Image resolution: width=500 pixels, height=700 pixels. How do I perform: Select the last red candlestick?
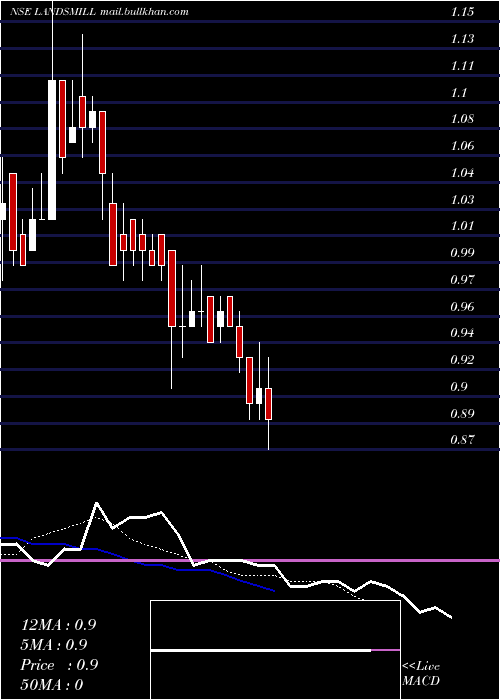coord(268,404)
